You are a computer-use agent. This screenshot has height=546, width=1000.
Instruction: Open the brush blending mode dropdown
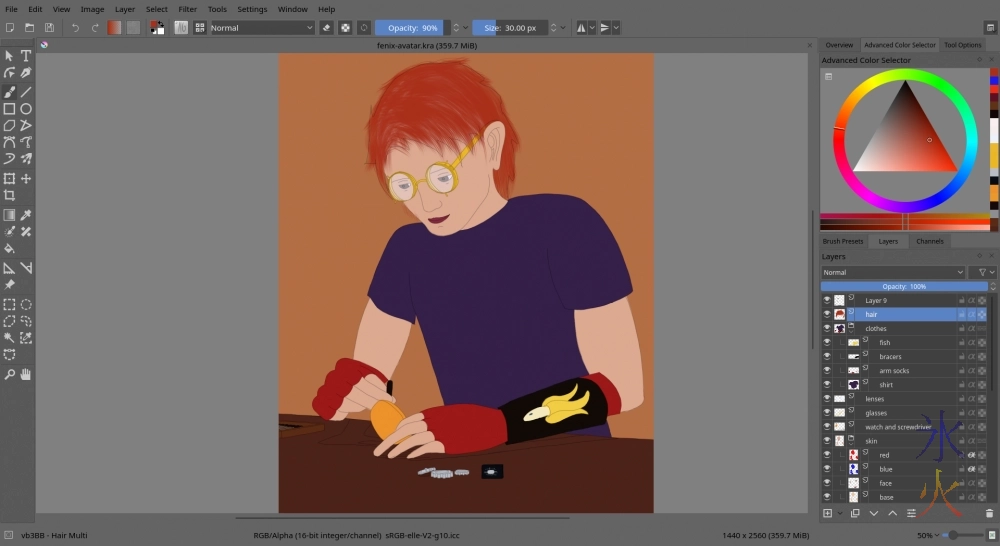262,28
